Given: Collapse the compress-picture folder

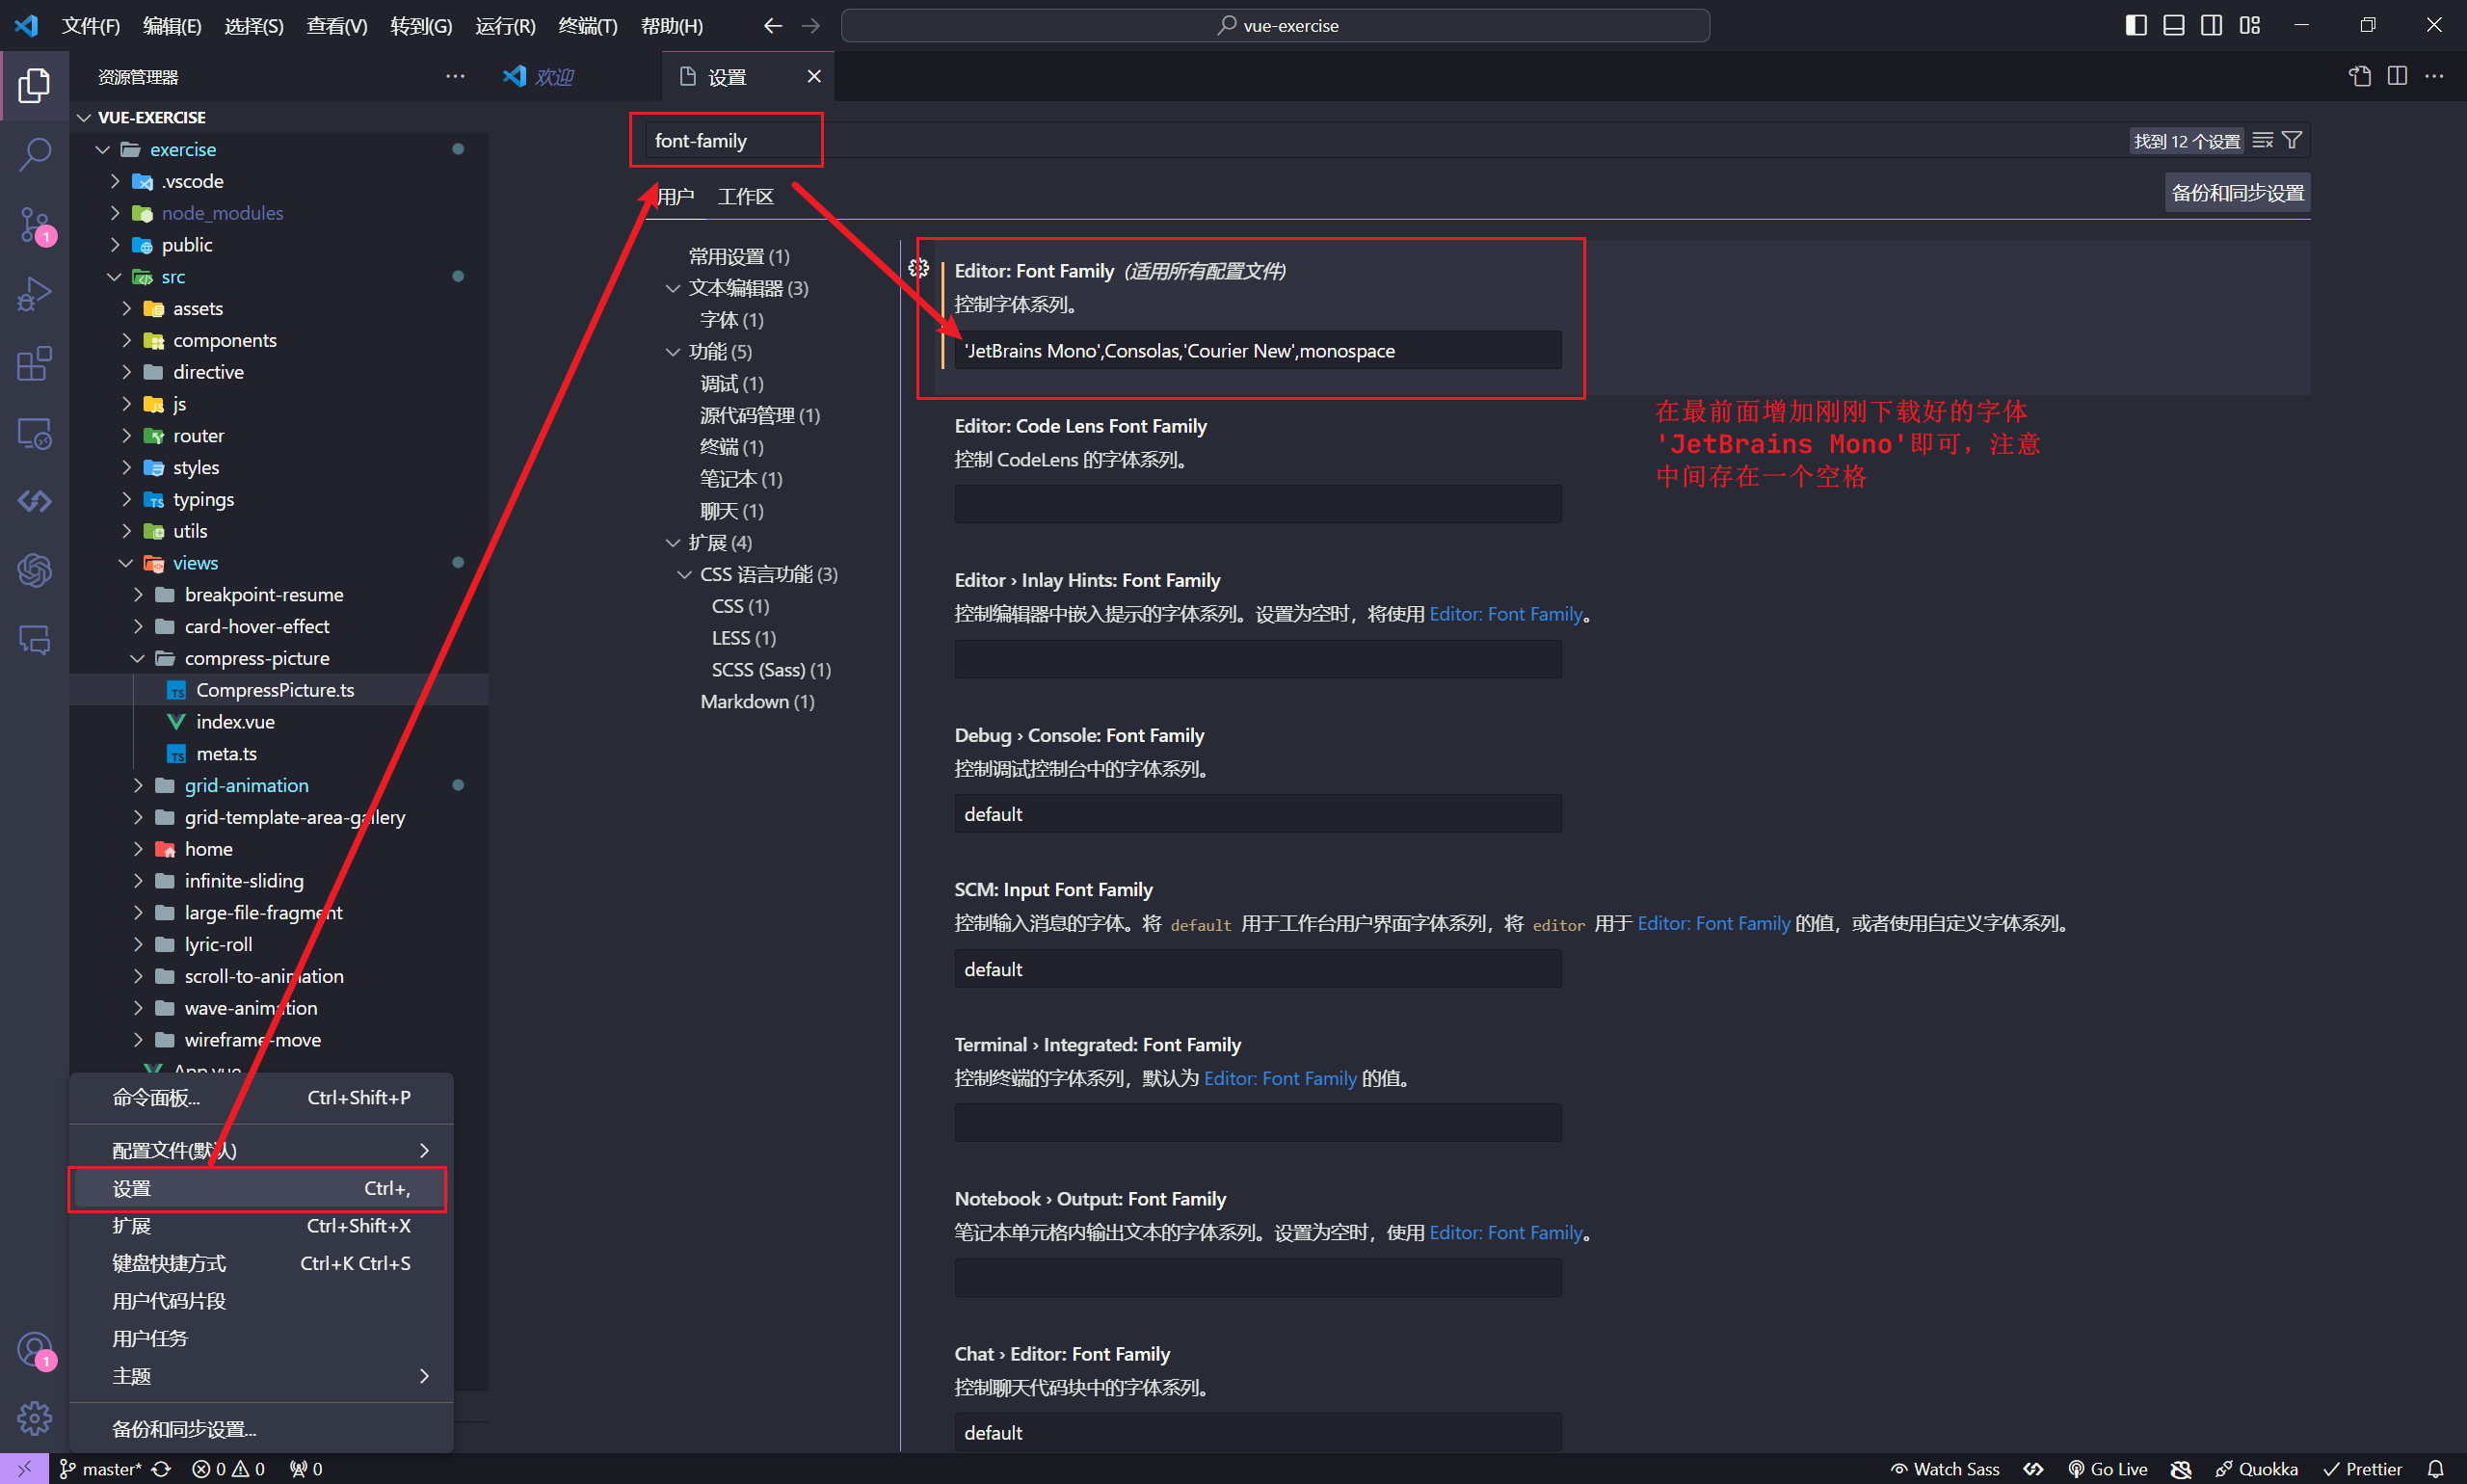Looking at the screenshot, I should click(138, 659).
